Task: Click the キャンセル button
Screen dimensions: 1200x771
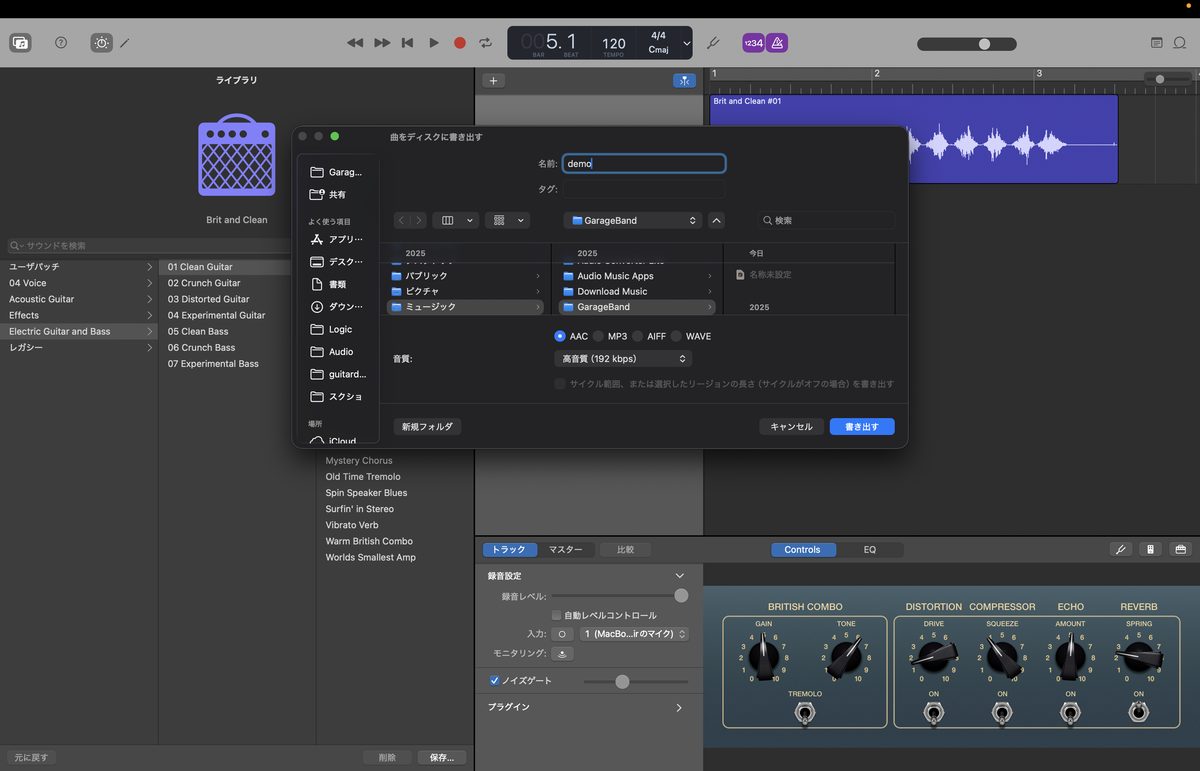Action: (x=791, y=426)
